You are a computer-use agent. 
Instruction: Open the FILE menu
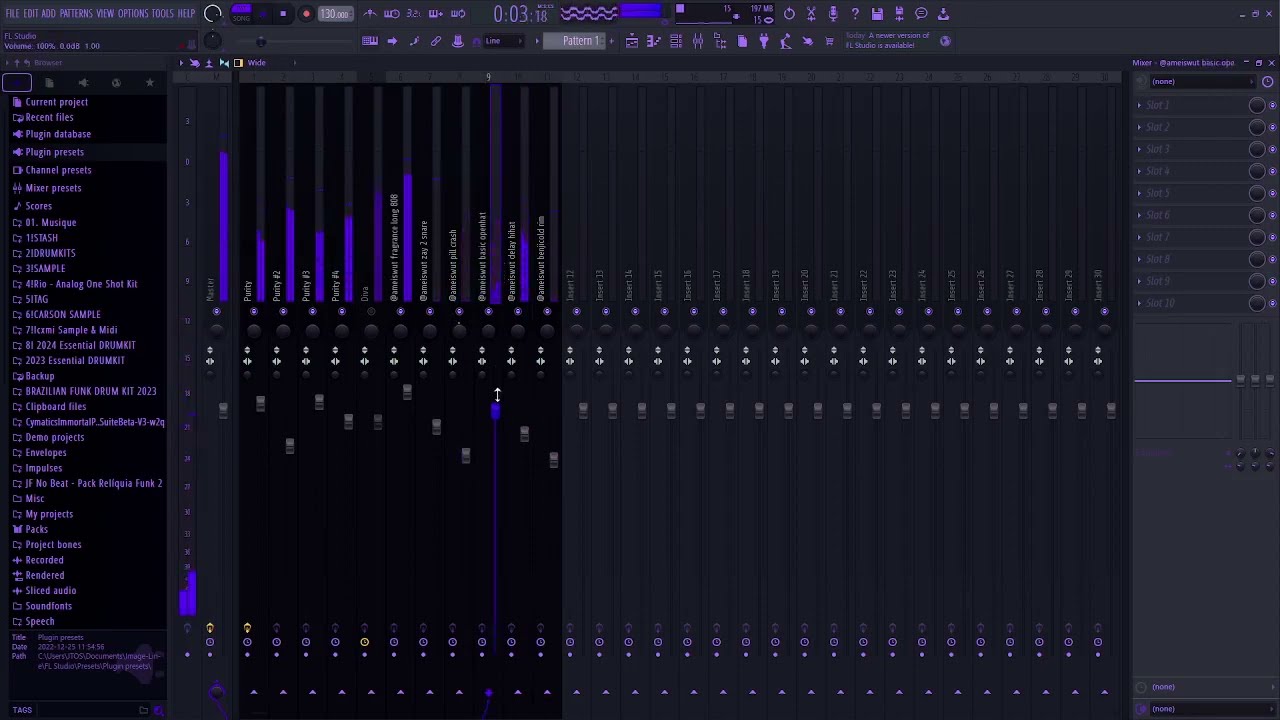coord(12,14)
